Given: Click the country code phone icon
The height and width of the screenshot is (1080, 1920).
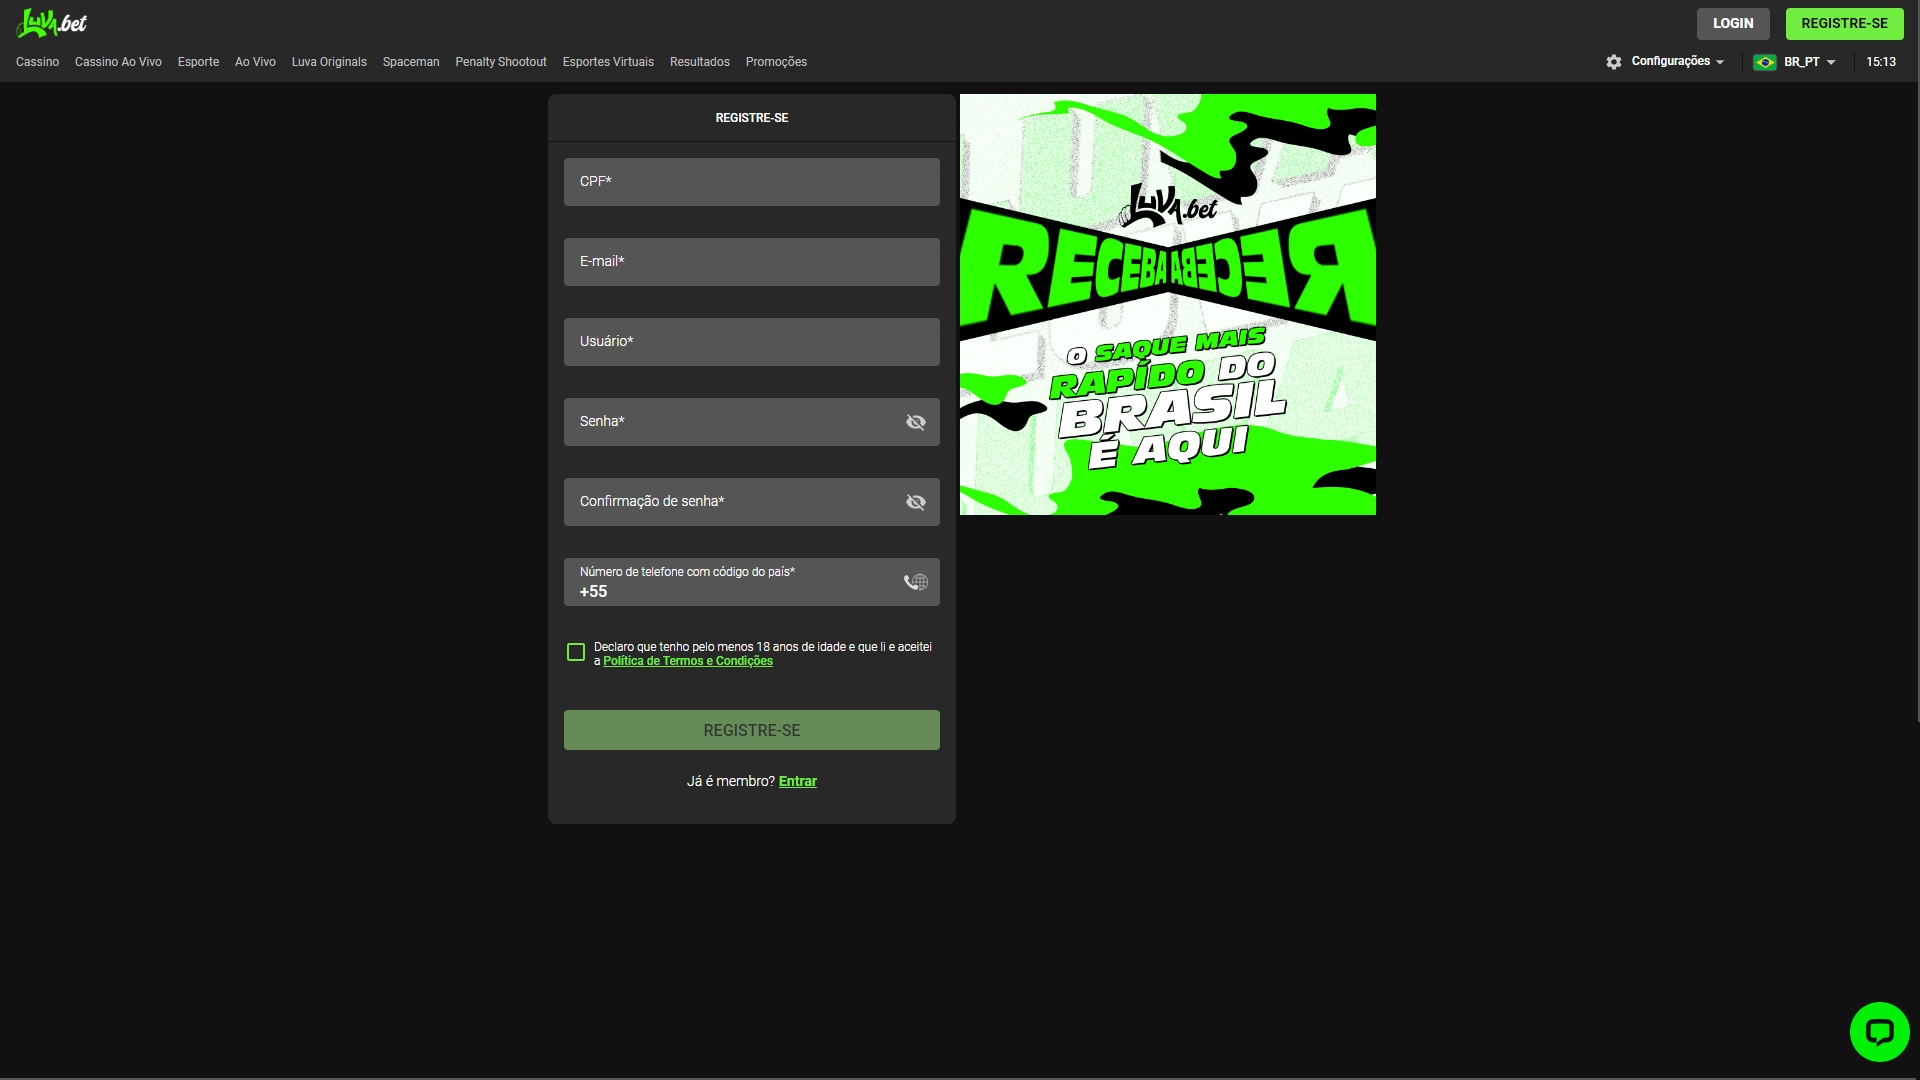Looking at the screenshot, I should click(x=916, y=582).
